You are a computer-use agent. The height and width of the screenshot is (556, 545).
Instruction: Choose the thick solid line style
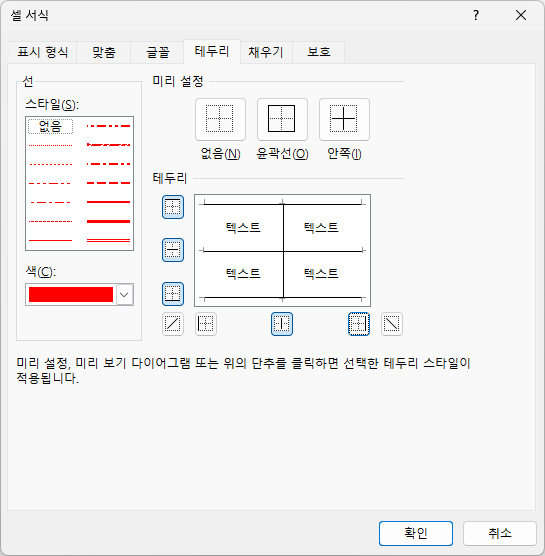click(109, 221)
